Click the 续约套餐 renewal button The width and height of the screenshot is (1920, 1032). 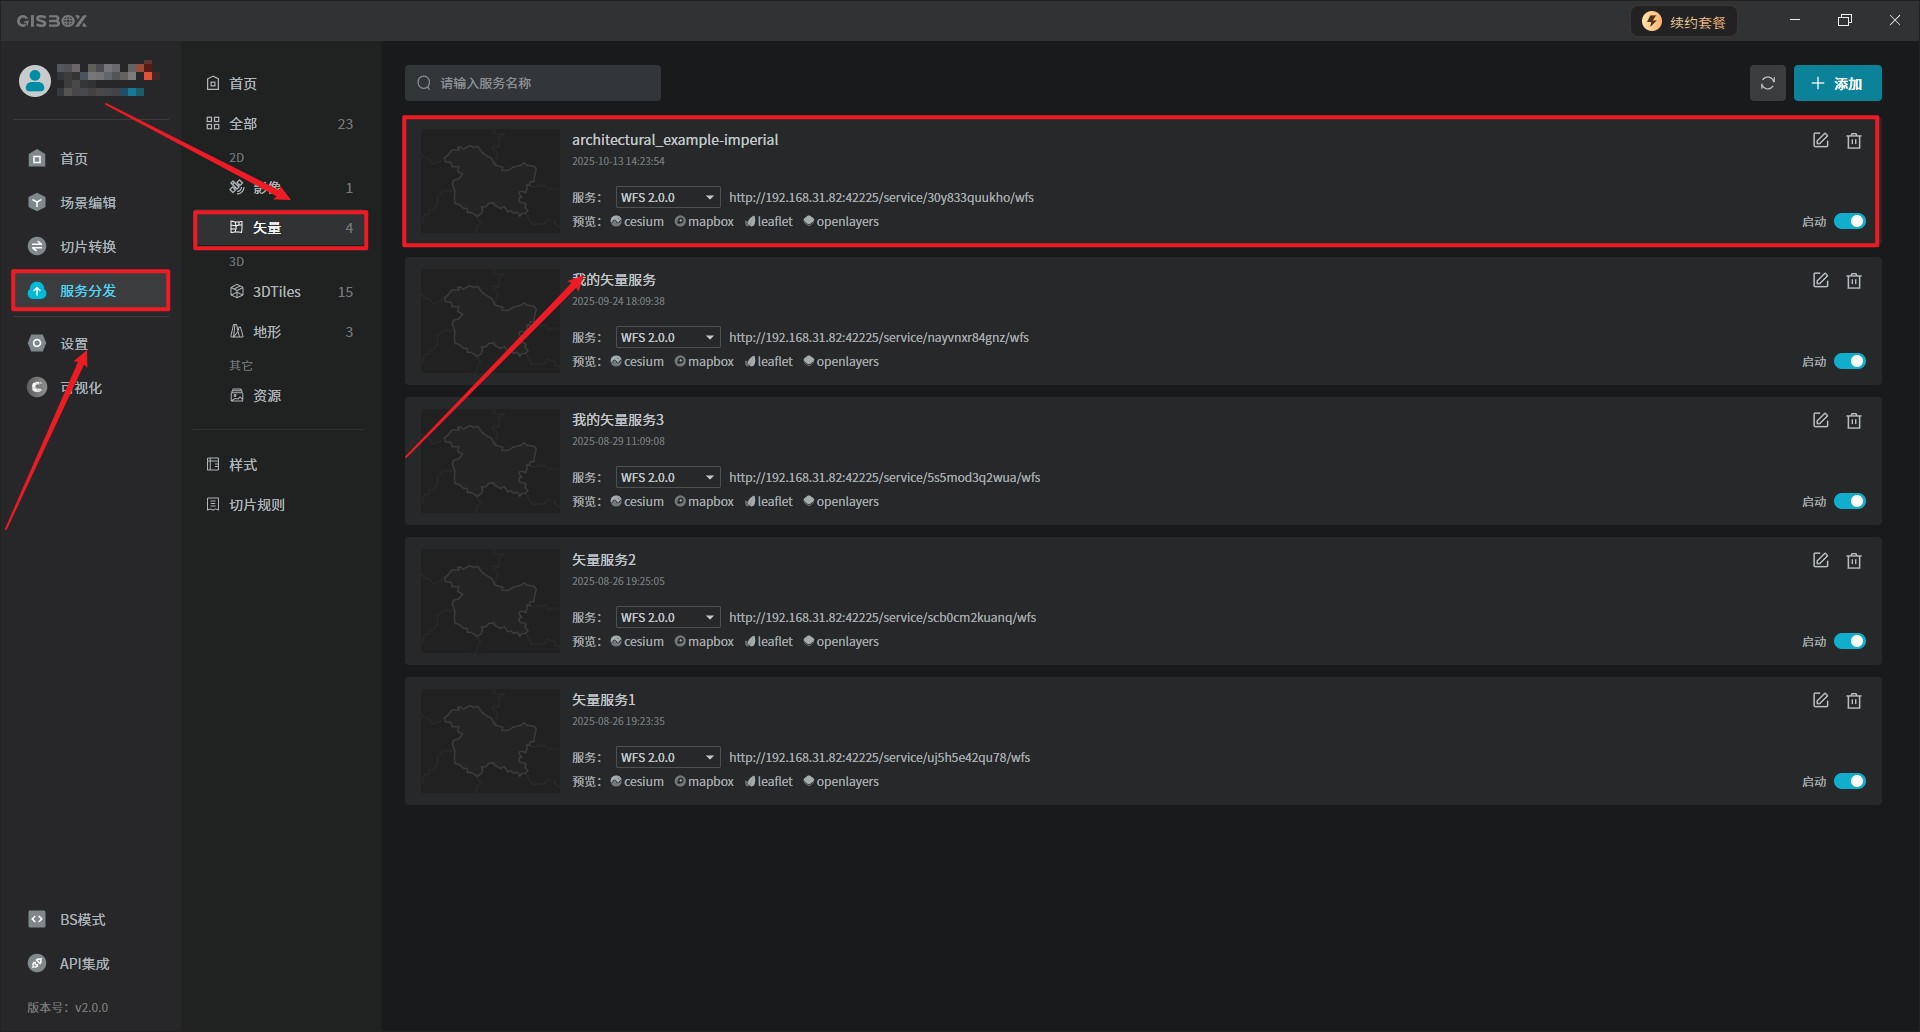1684,22
